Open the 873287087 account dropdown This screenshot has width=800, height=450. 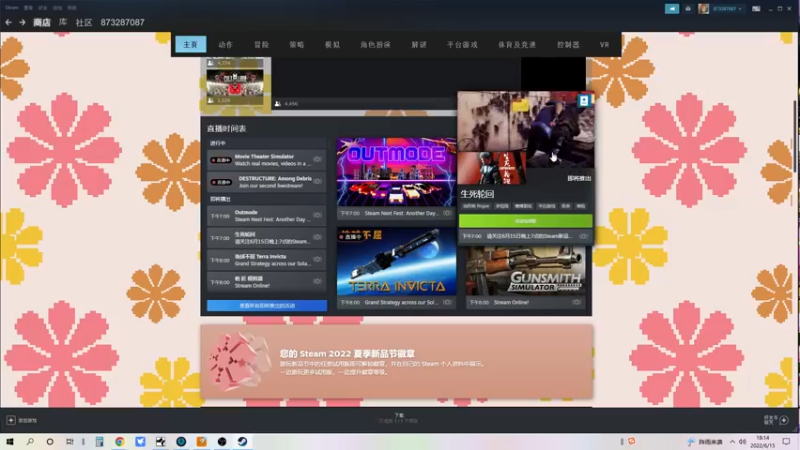727,9
